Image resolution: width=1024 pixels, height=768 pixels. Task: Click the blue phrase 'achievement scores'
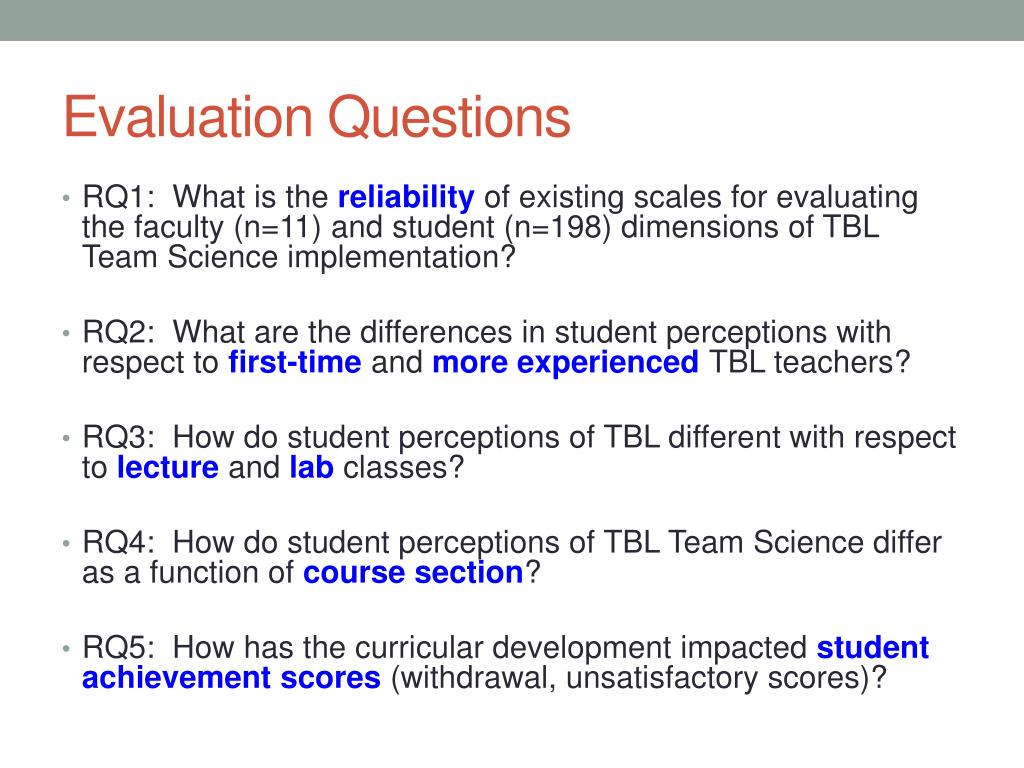coord(231,678)
